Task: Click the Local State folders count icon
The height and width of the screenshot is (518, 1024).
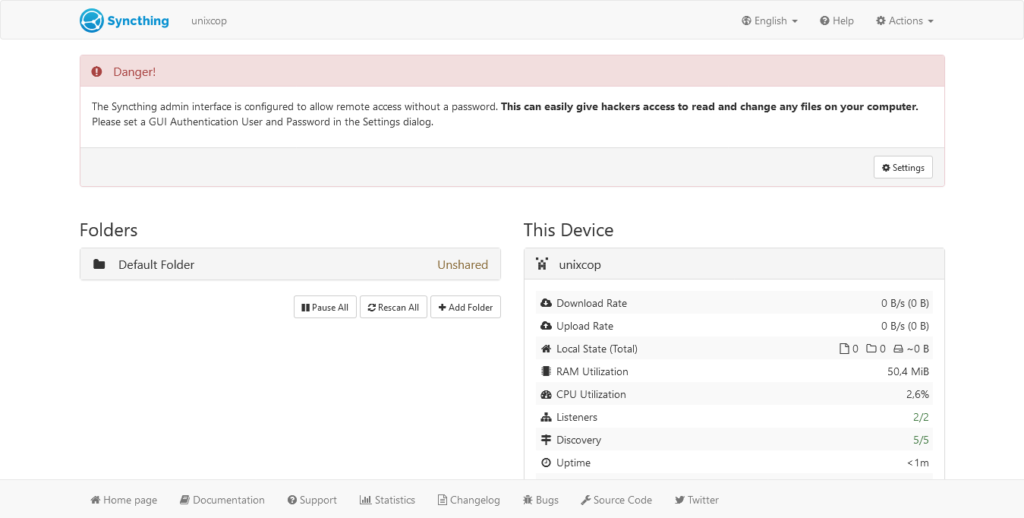Action: pyautogui.click(x=871, y=349)
